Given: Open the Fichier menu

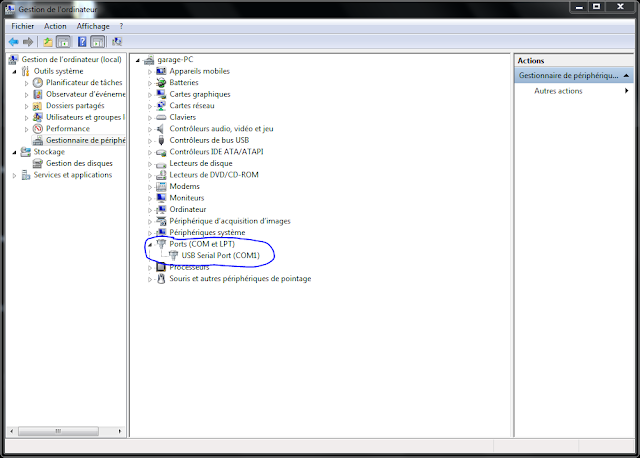Looking at the screenshot, I should (22, 26).
